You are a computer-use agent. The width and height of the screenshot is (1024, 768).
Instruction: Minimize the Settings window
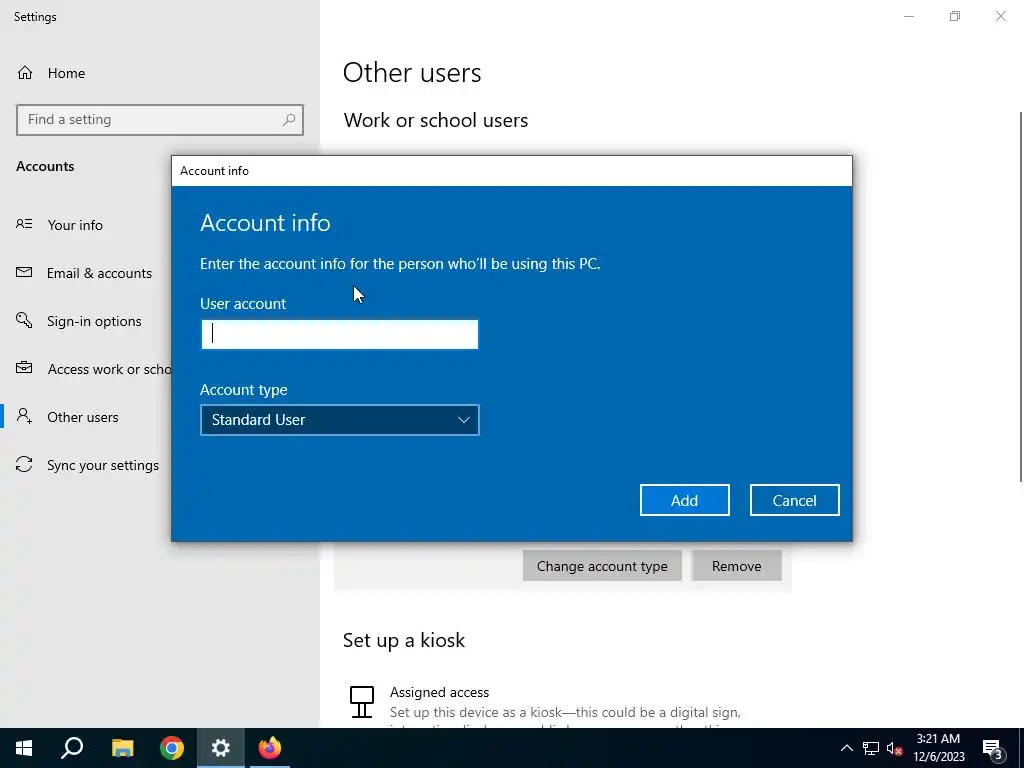(909, 16)
